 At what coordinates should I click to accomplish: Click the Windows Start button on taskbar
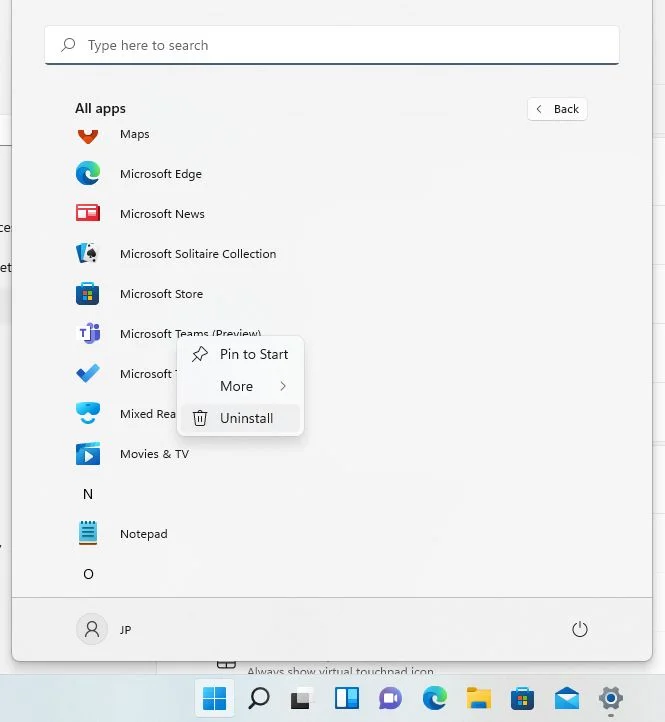(x=214, y=699)
